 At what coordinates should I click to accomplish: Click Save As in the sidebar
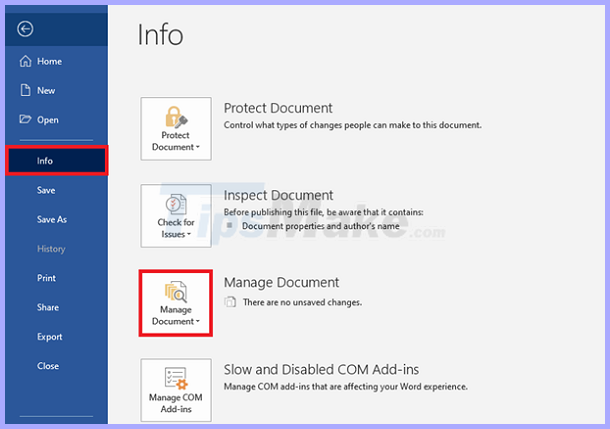point(56,219)
